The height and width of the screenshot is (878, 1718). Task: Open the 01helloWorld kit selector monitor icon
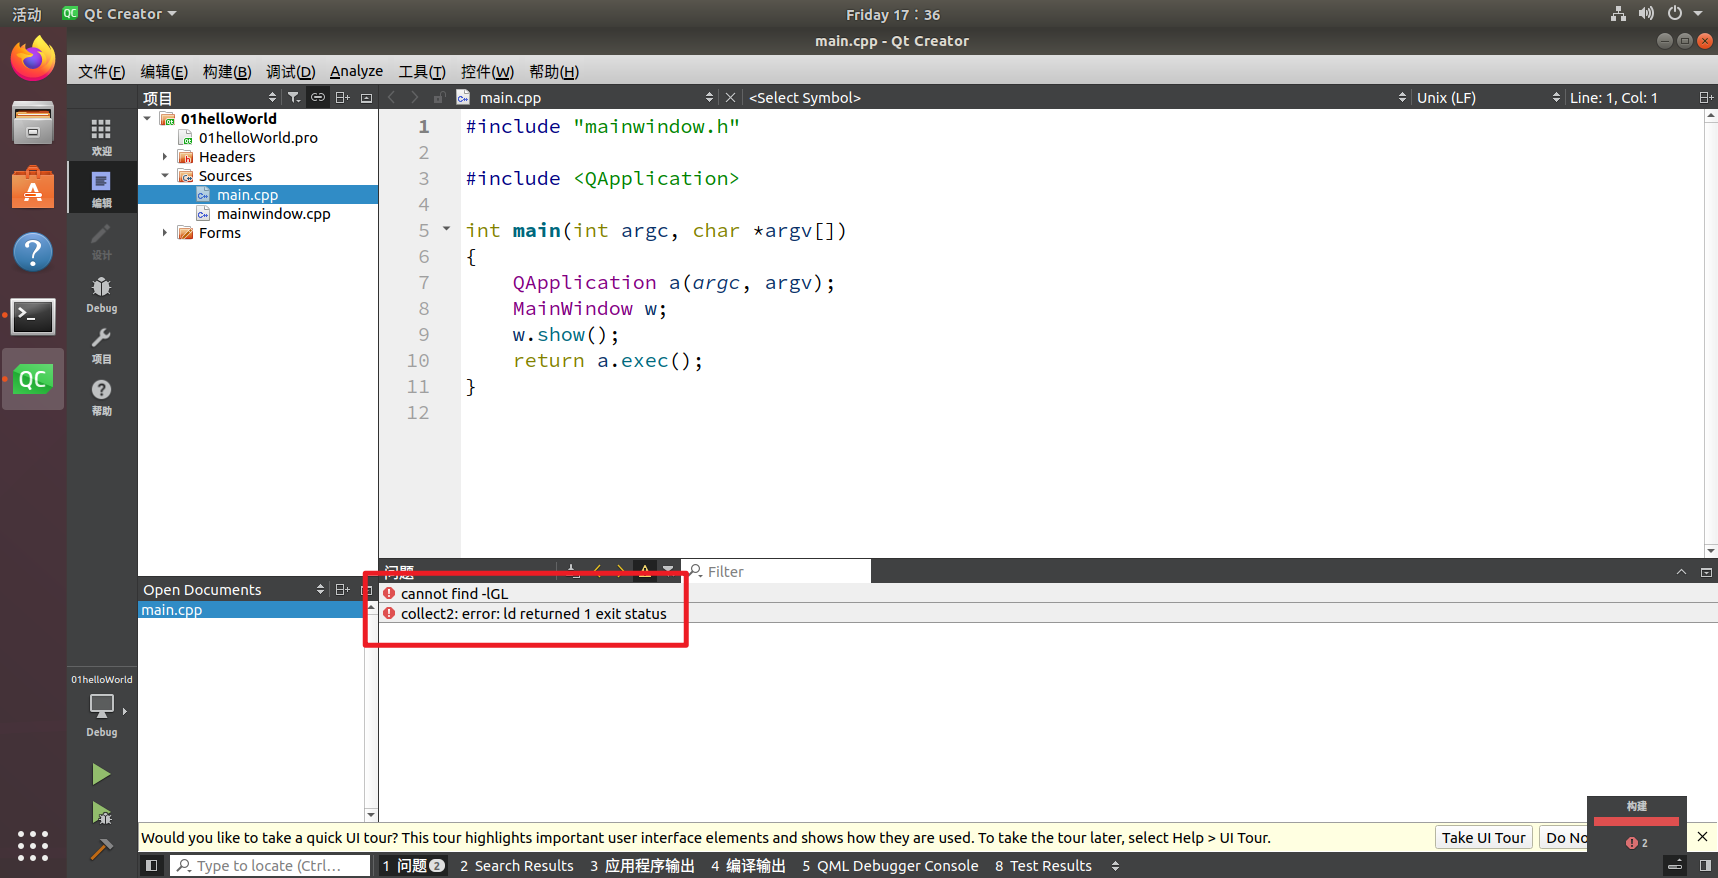(101, 705)
